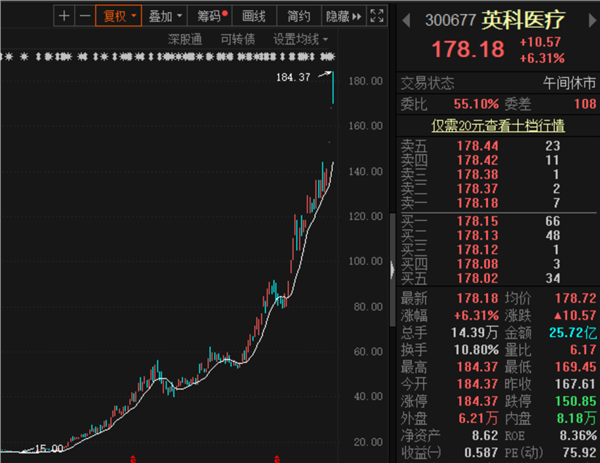This screenshot has width=600, height=463.
Task: Hide panels with 隐藏 button
Action: click(344, 16)
